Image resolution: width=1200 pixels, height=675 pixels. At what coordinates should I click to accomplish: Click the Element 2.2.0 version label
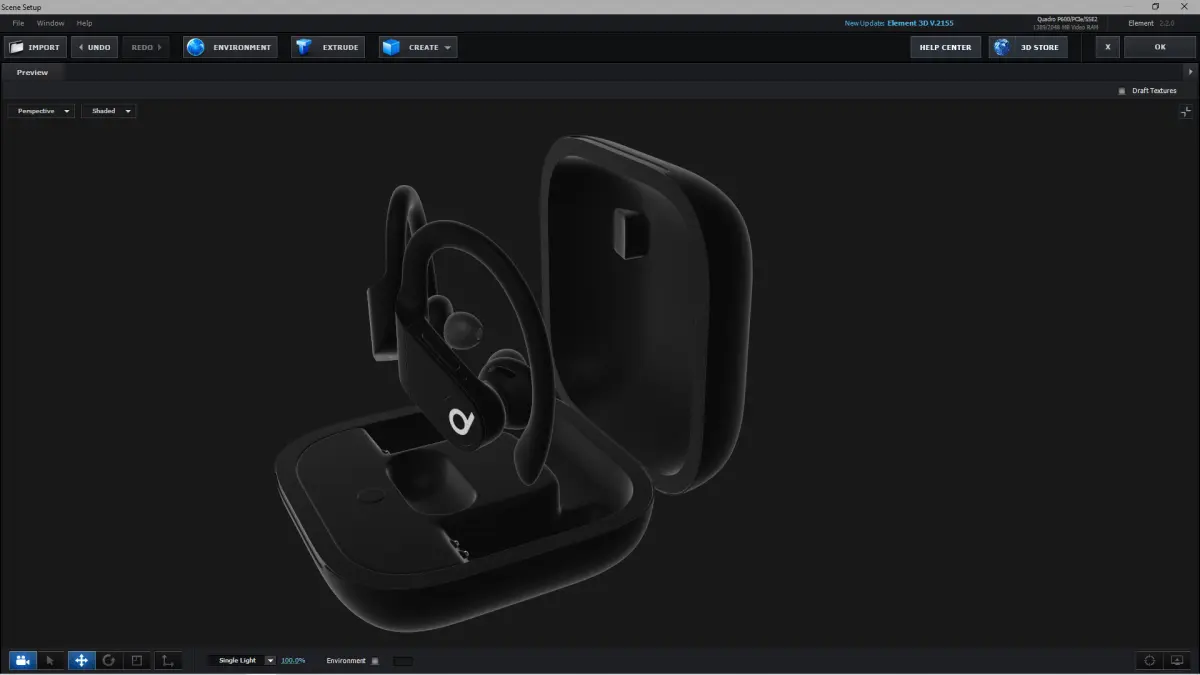[1152, 23]
